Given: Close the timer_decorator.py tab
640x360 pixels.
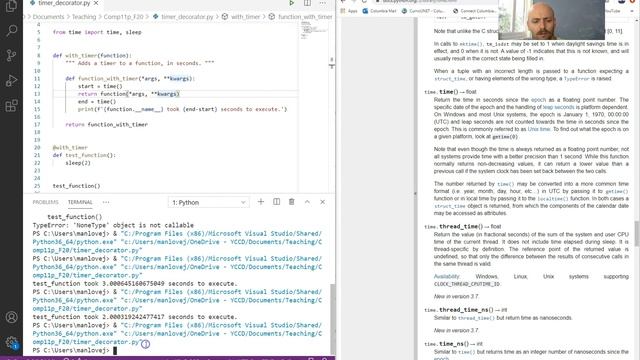Looking at the screenshot, I should [x=96, y=3].
